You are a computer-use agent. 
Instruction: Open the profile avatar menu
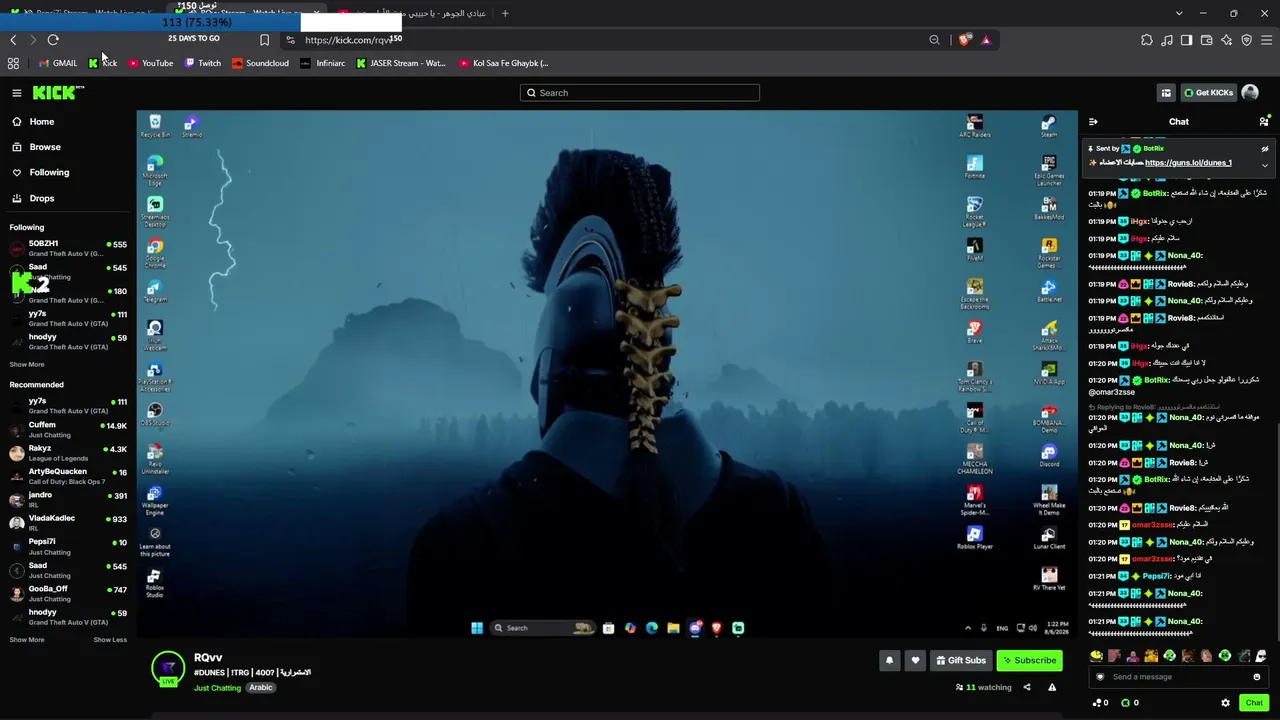[x=1250, y=93]
